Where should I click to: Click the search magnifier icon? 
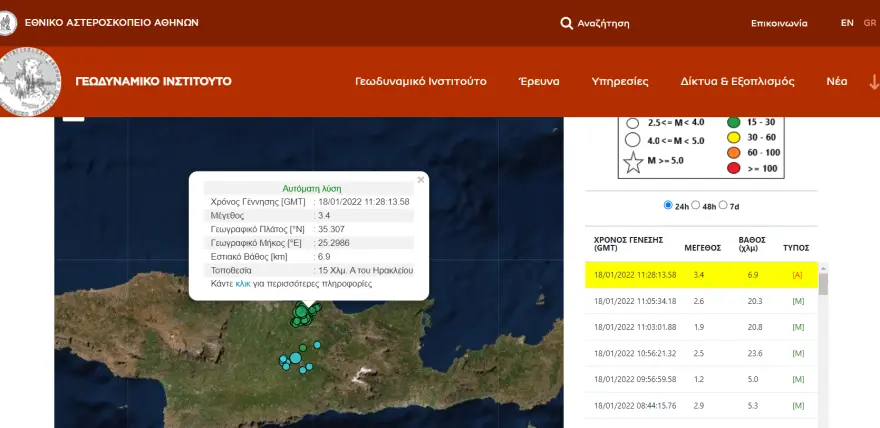566,22
